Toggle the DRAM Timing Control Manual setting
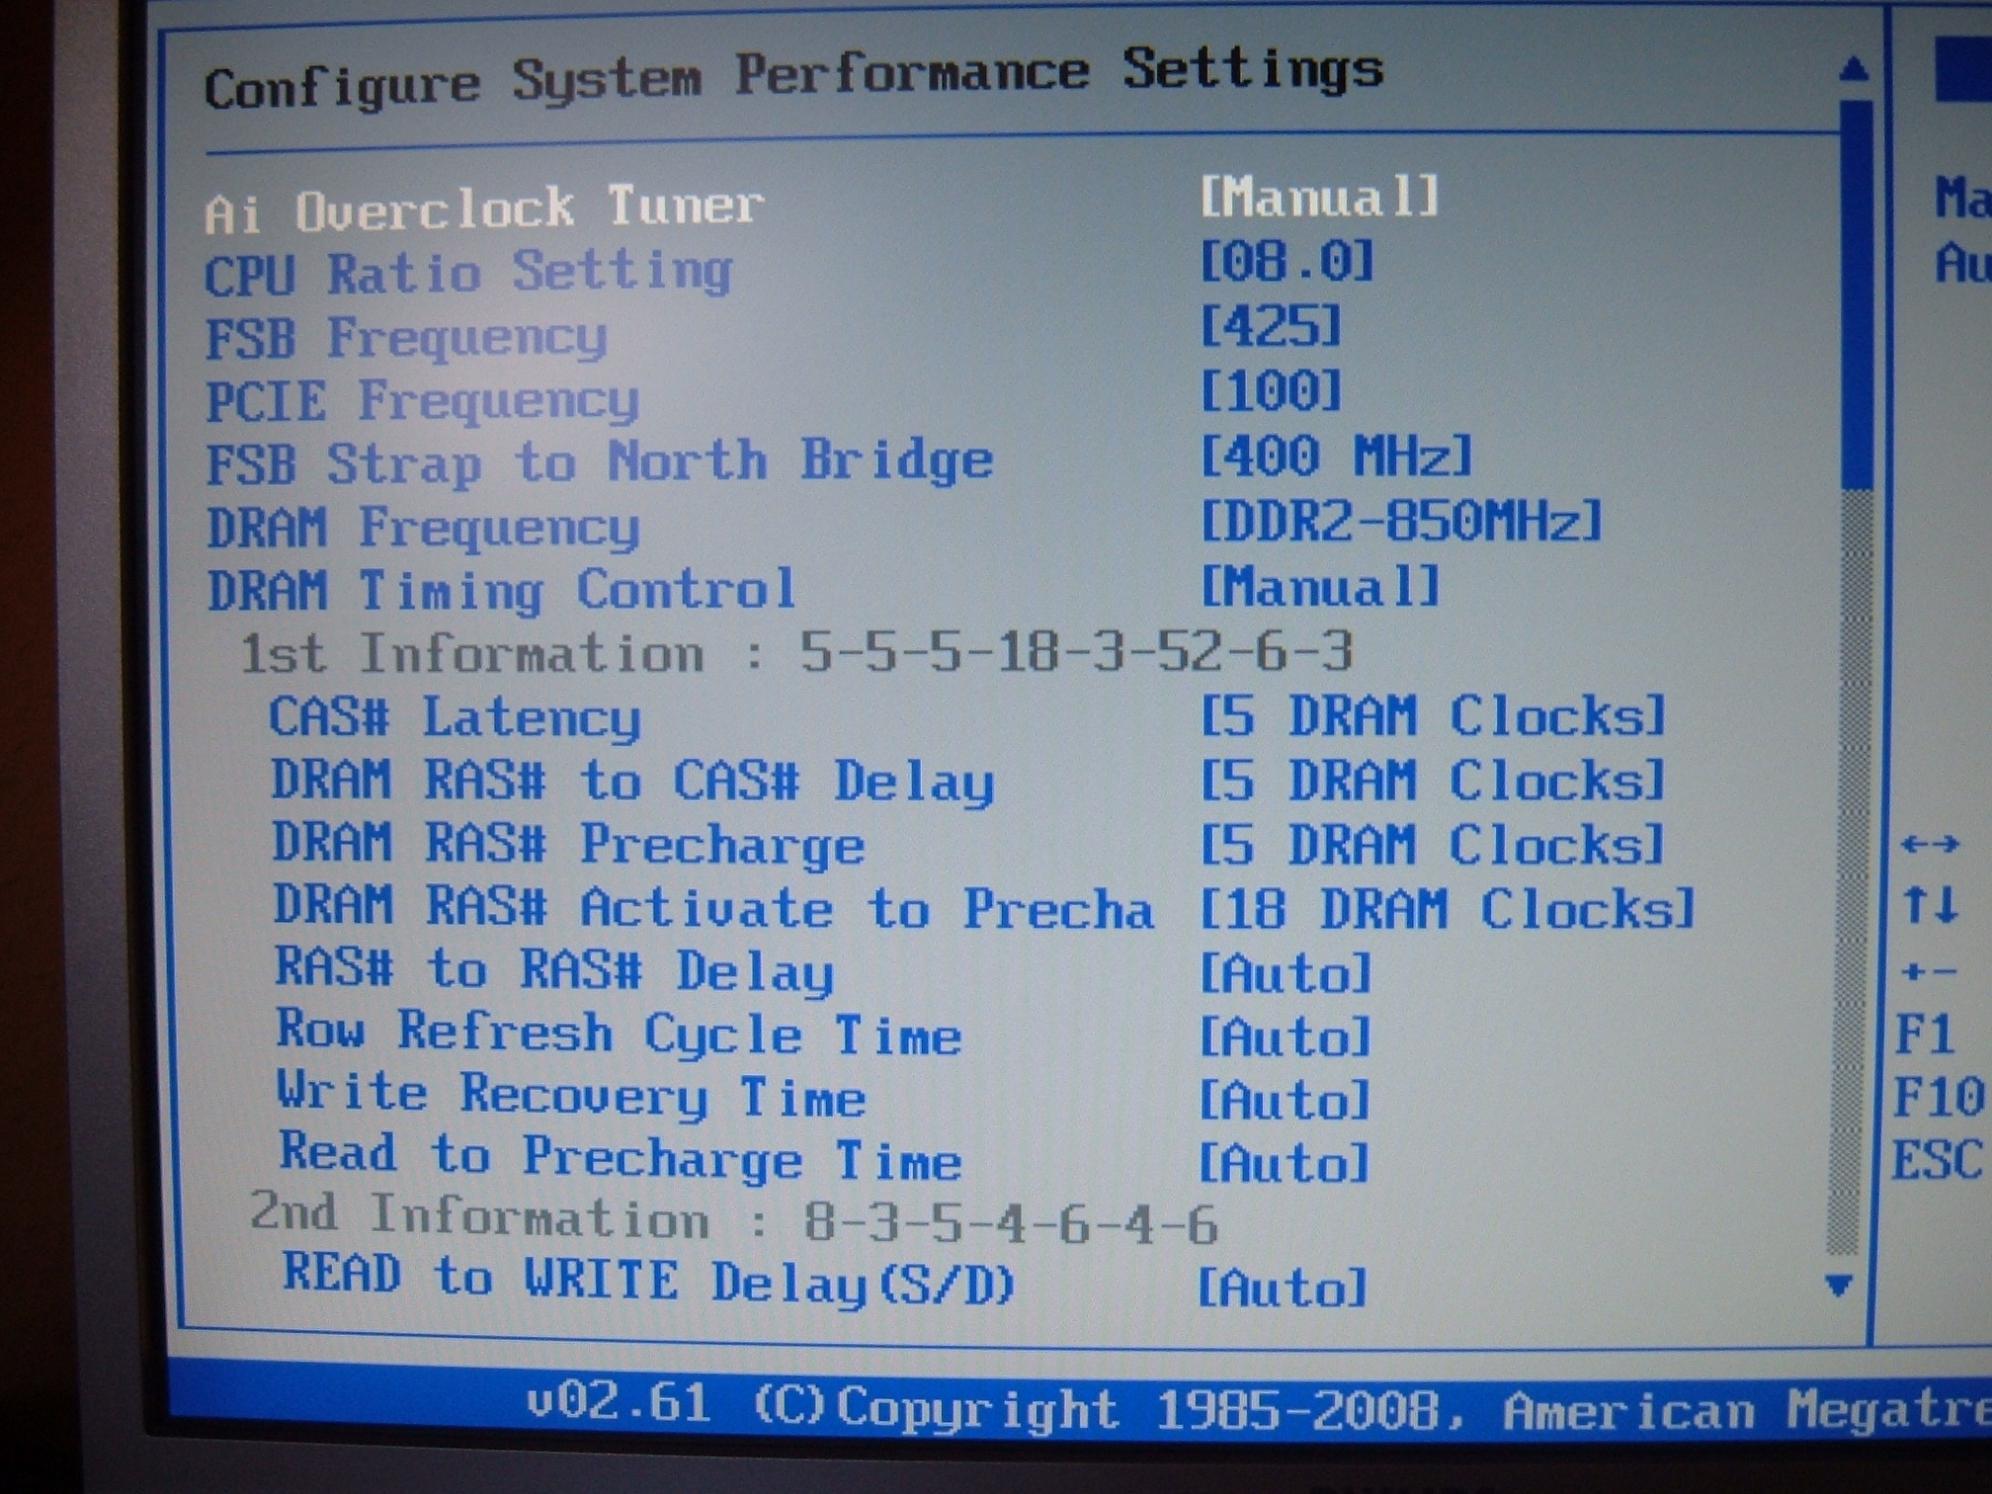 [1319, 587]
